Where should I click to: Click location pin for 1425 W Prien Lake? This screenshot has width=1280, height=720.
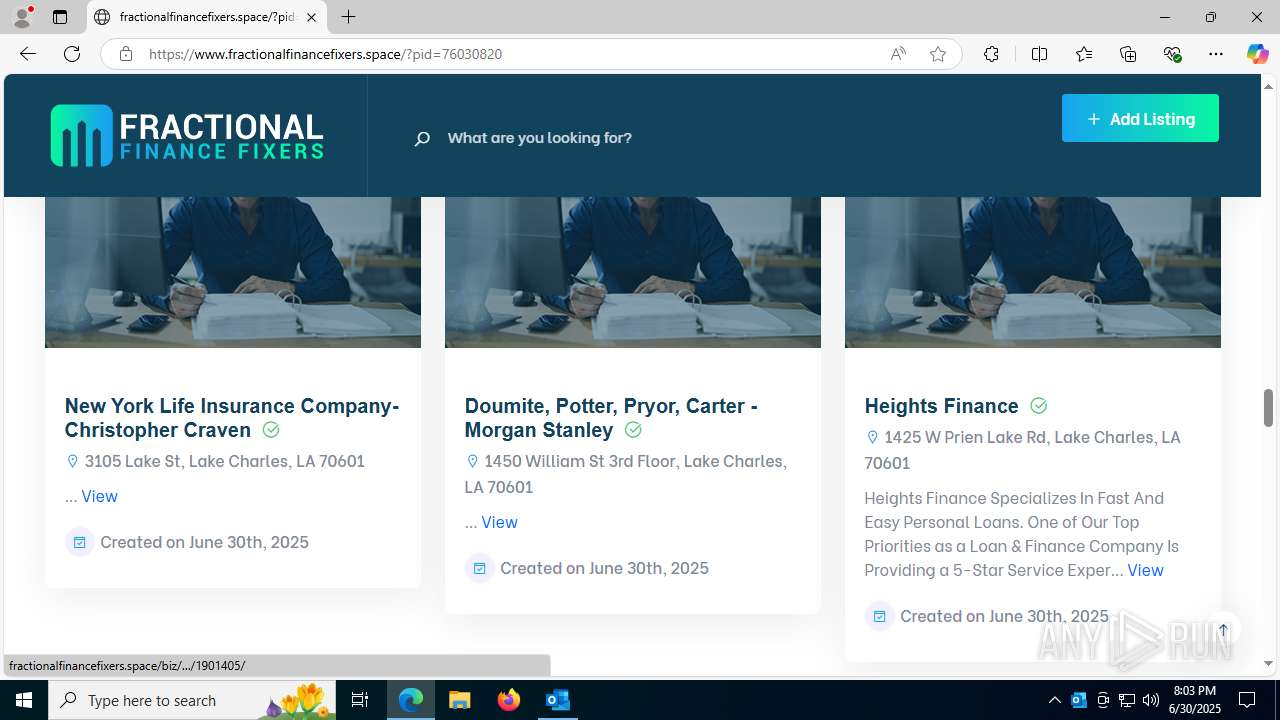click(872, 437)
